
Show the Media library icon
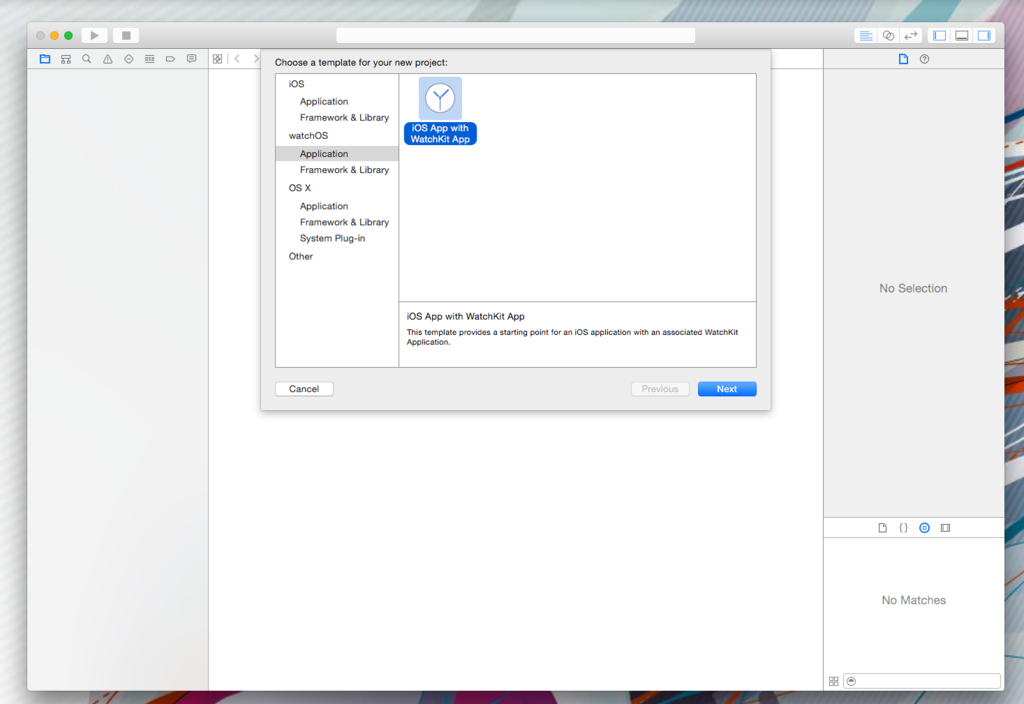(945, 528)
